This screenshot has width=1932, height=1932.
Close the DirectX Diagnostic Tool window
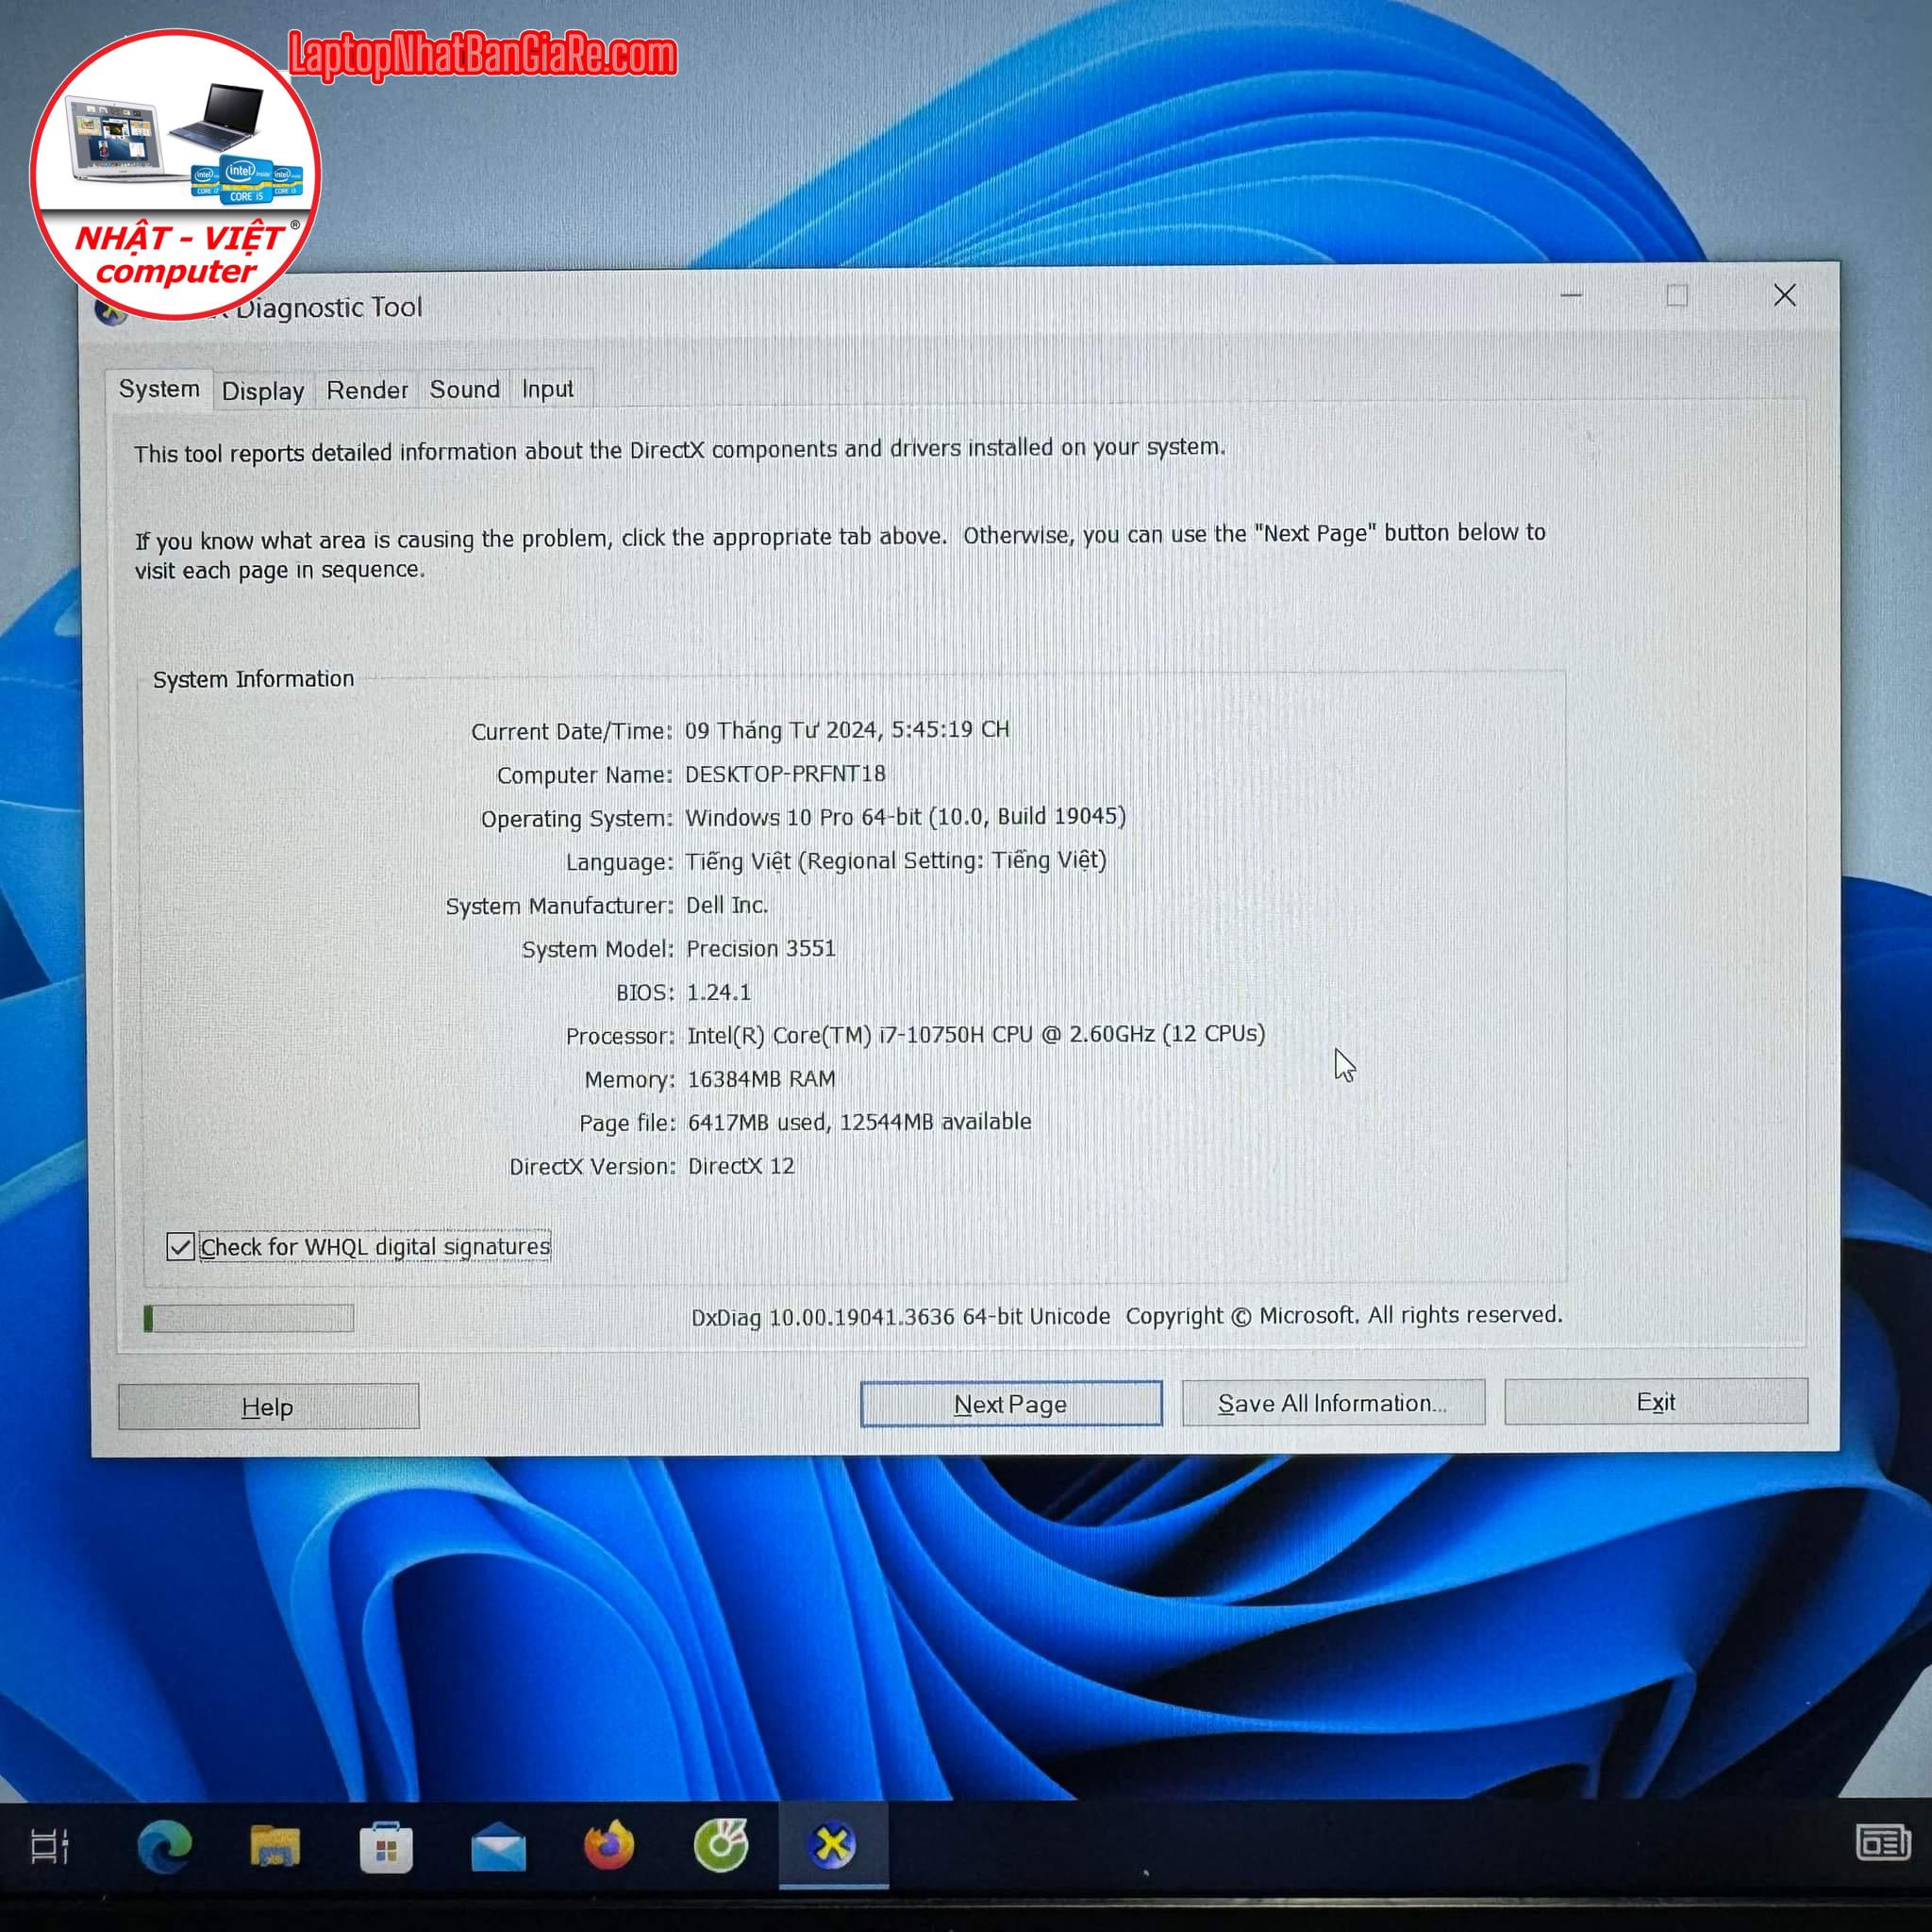(1784, 295)
